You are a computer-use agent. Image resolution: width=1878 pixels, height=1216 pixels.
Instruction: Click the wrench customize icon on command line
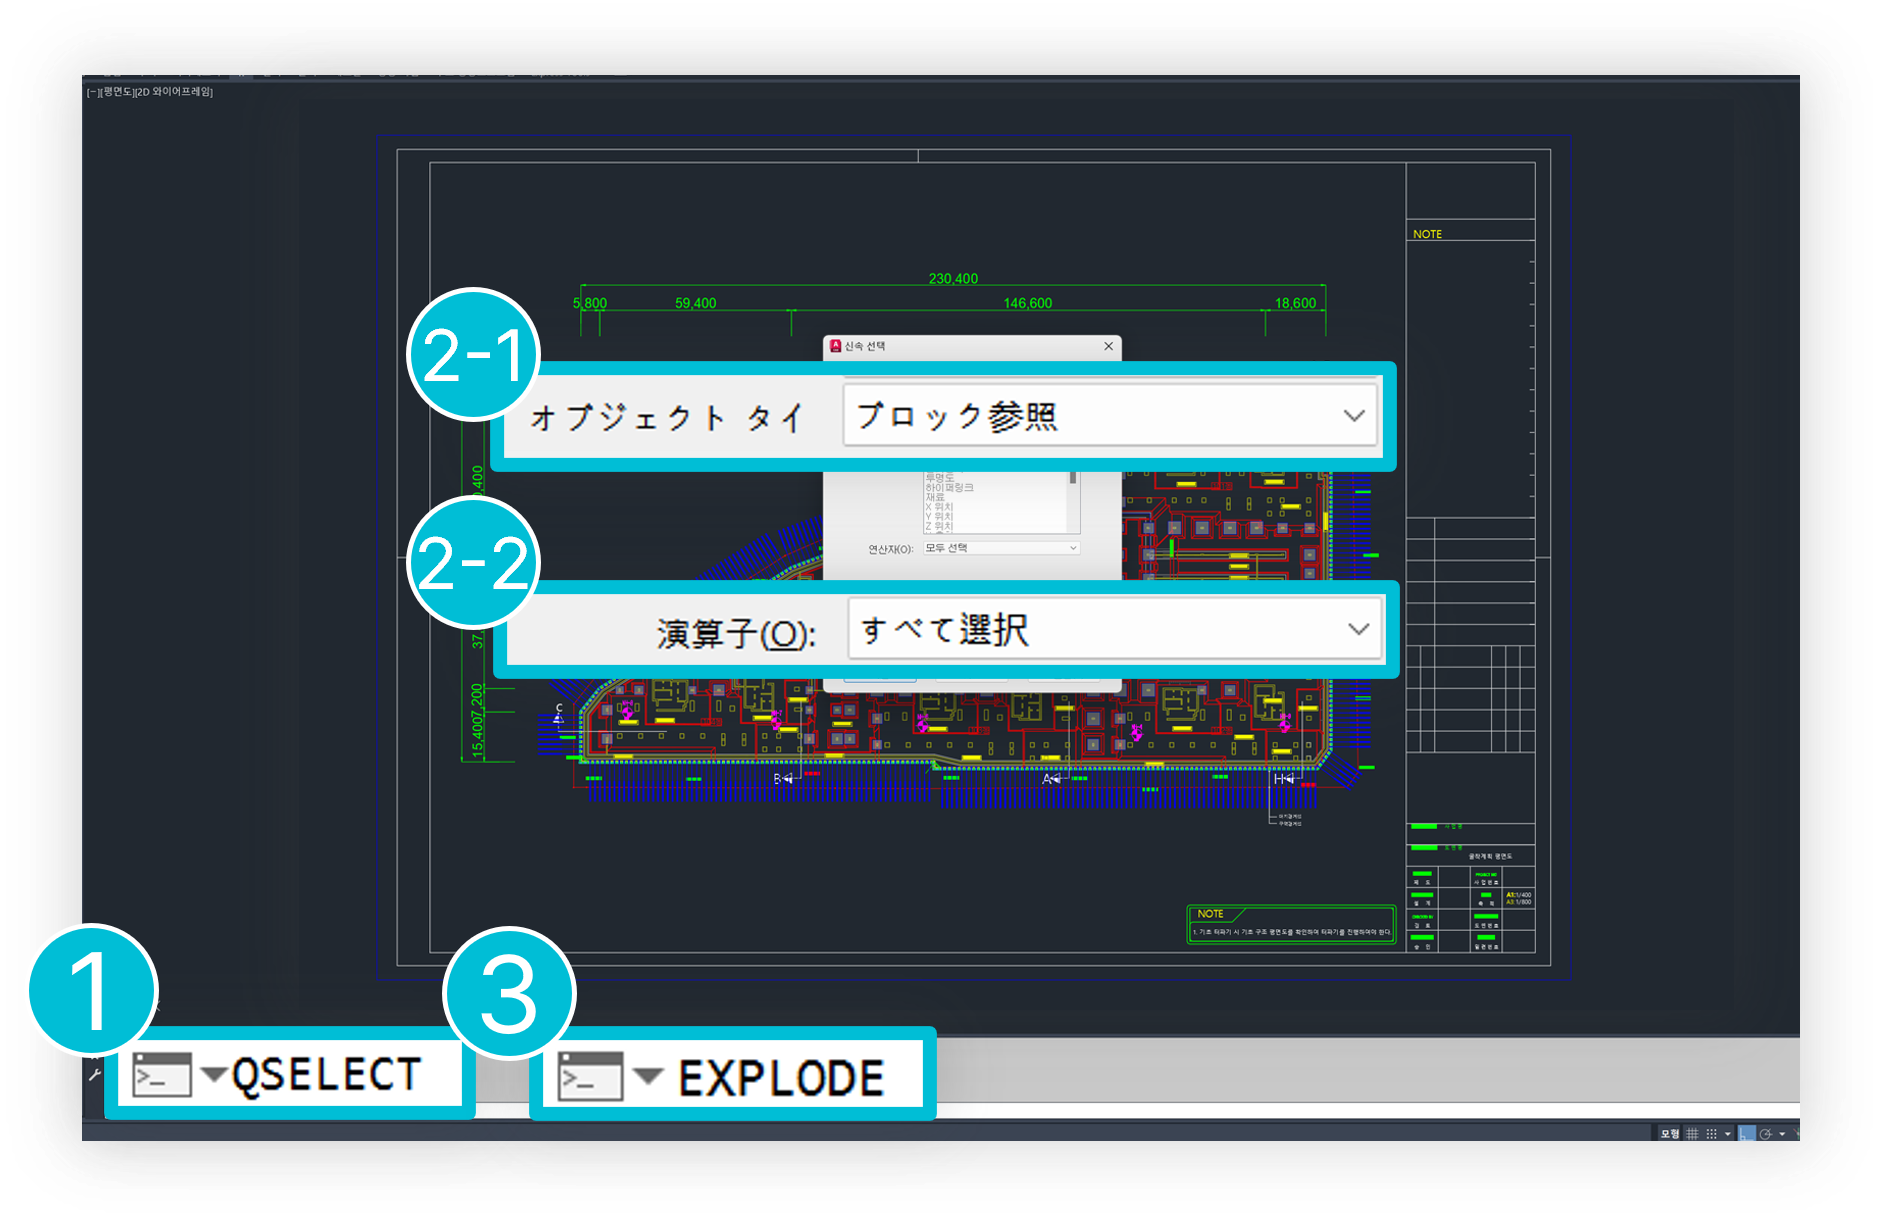pos(95,1074)
